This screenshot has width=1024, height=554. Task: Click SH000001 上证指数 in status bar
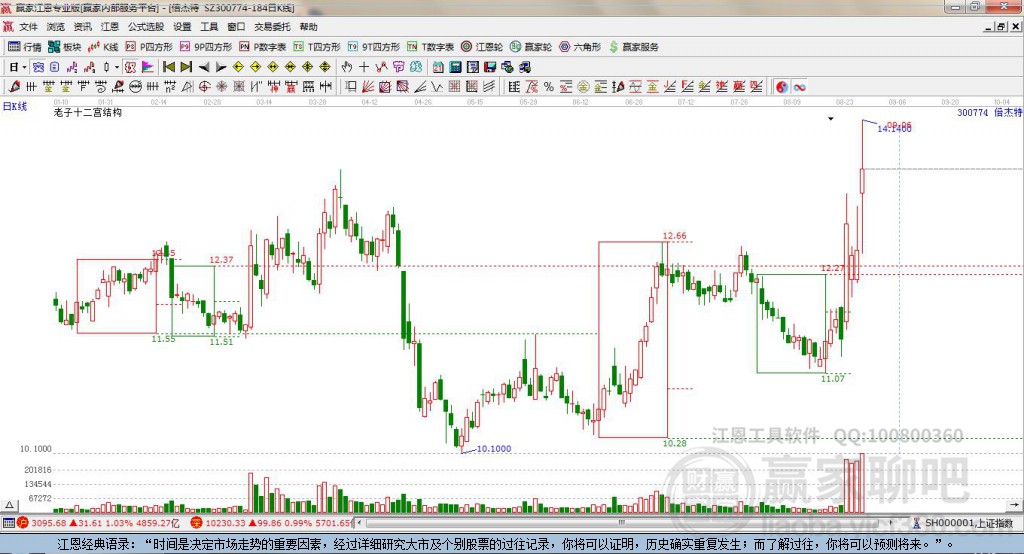coord(968,523)
